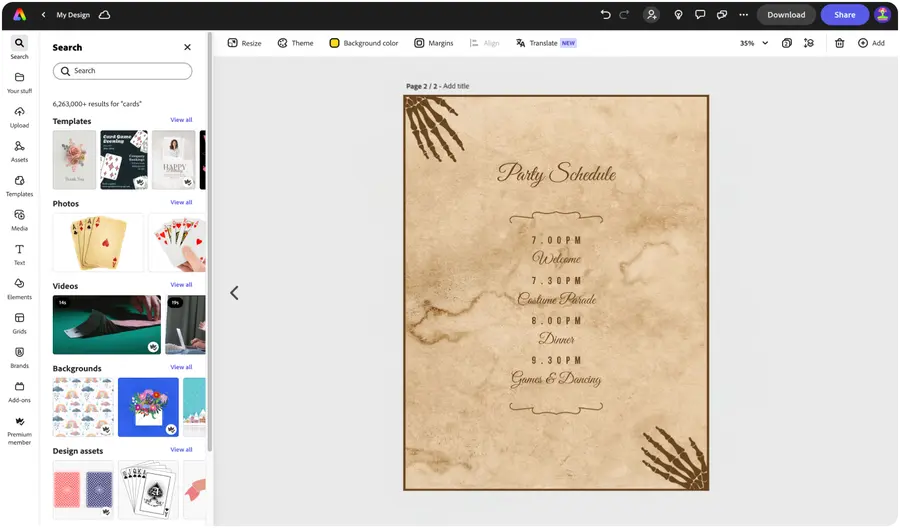Select the hand holding cards photo
This screenshot has height=528, width=900.
177,242
